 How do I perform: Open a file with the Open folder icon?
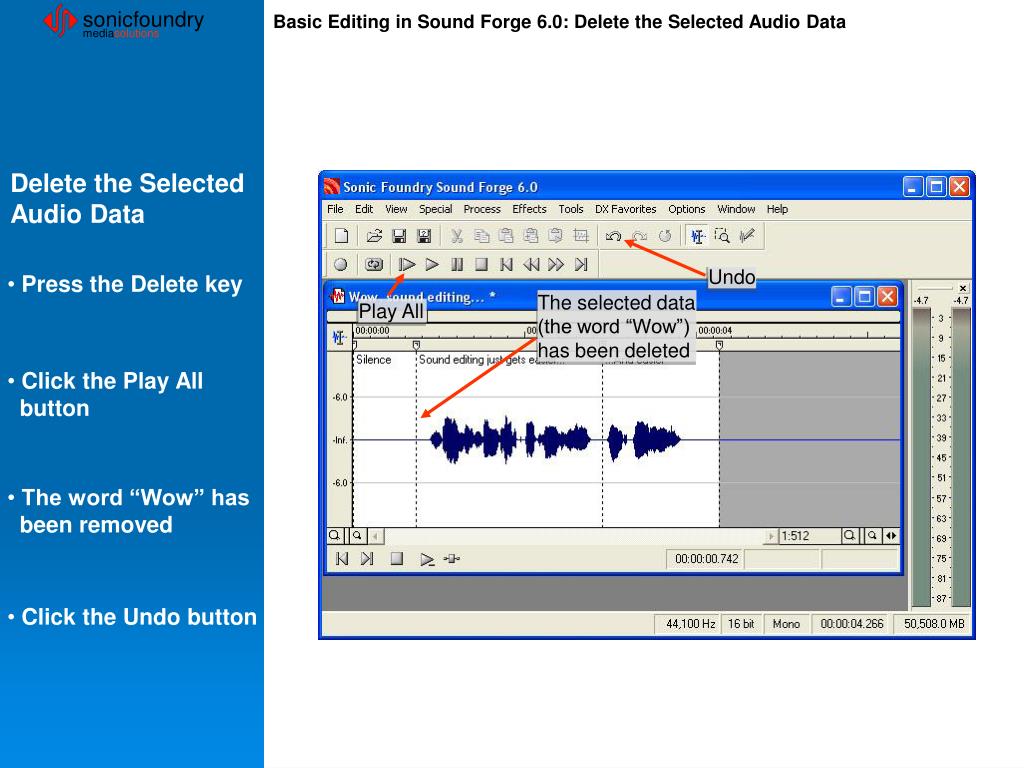(374, 237)
